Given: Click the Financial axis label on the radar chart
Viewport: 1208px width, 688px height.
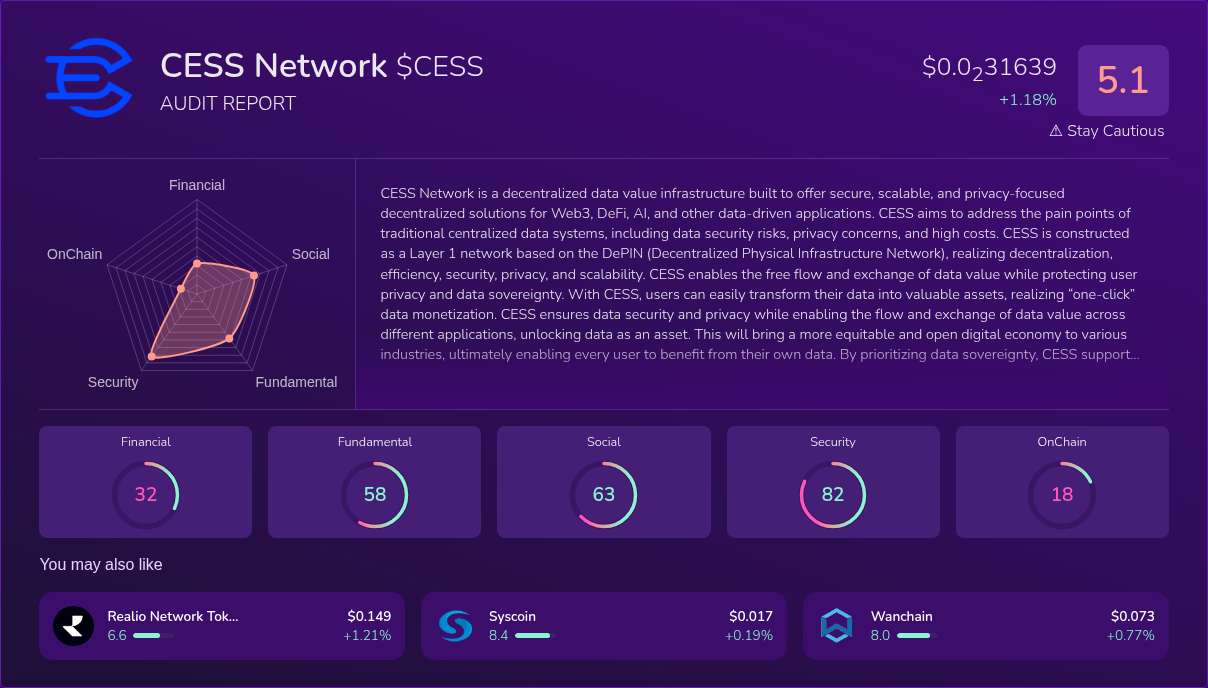Looking at the screenshot, I should pos(196,185).
